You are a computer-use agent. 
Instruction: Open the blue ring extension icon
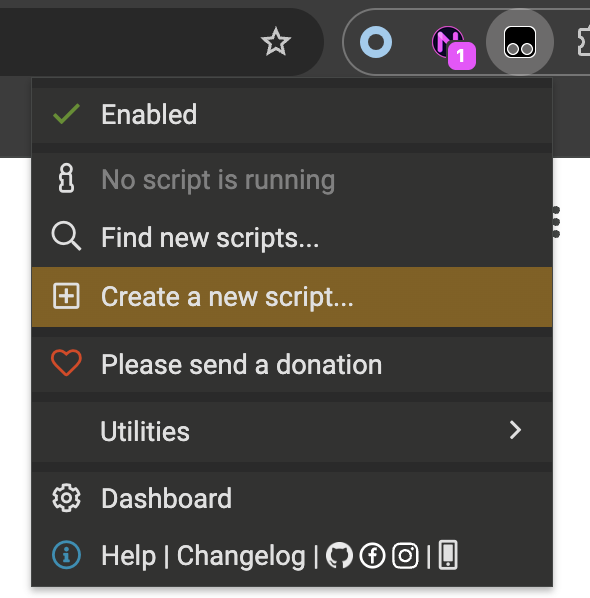coord(376,42)
